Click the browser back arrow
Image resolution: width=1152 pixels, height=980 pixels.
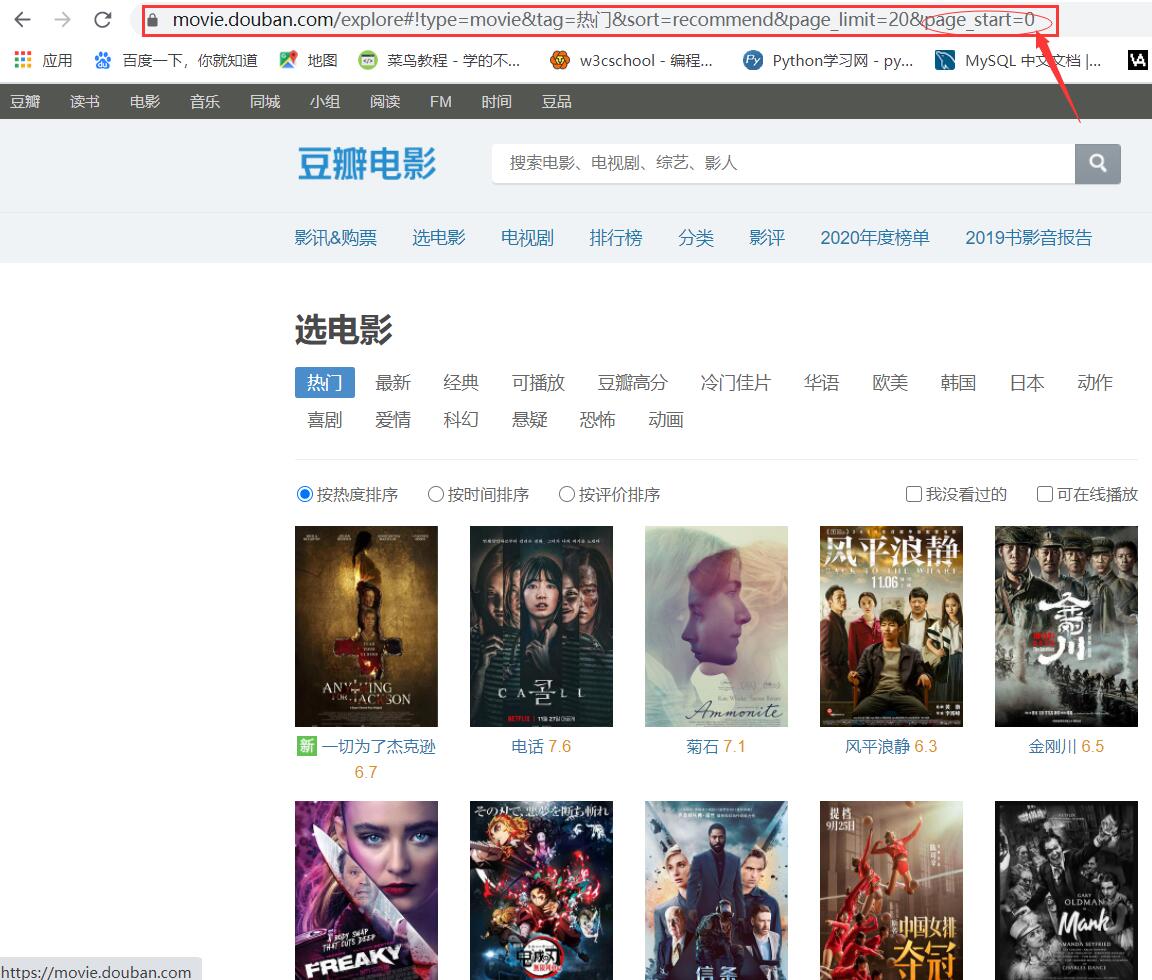23,20
